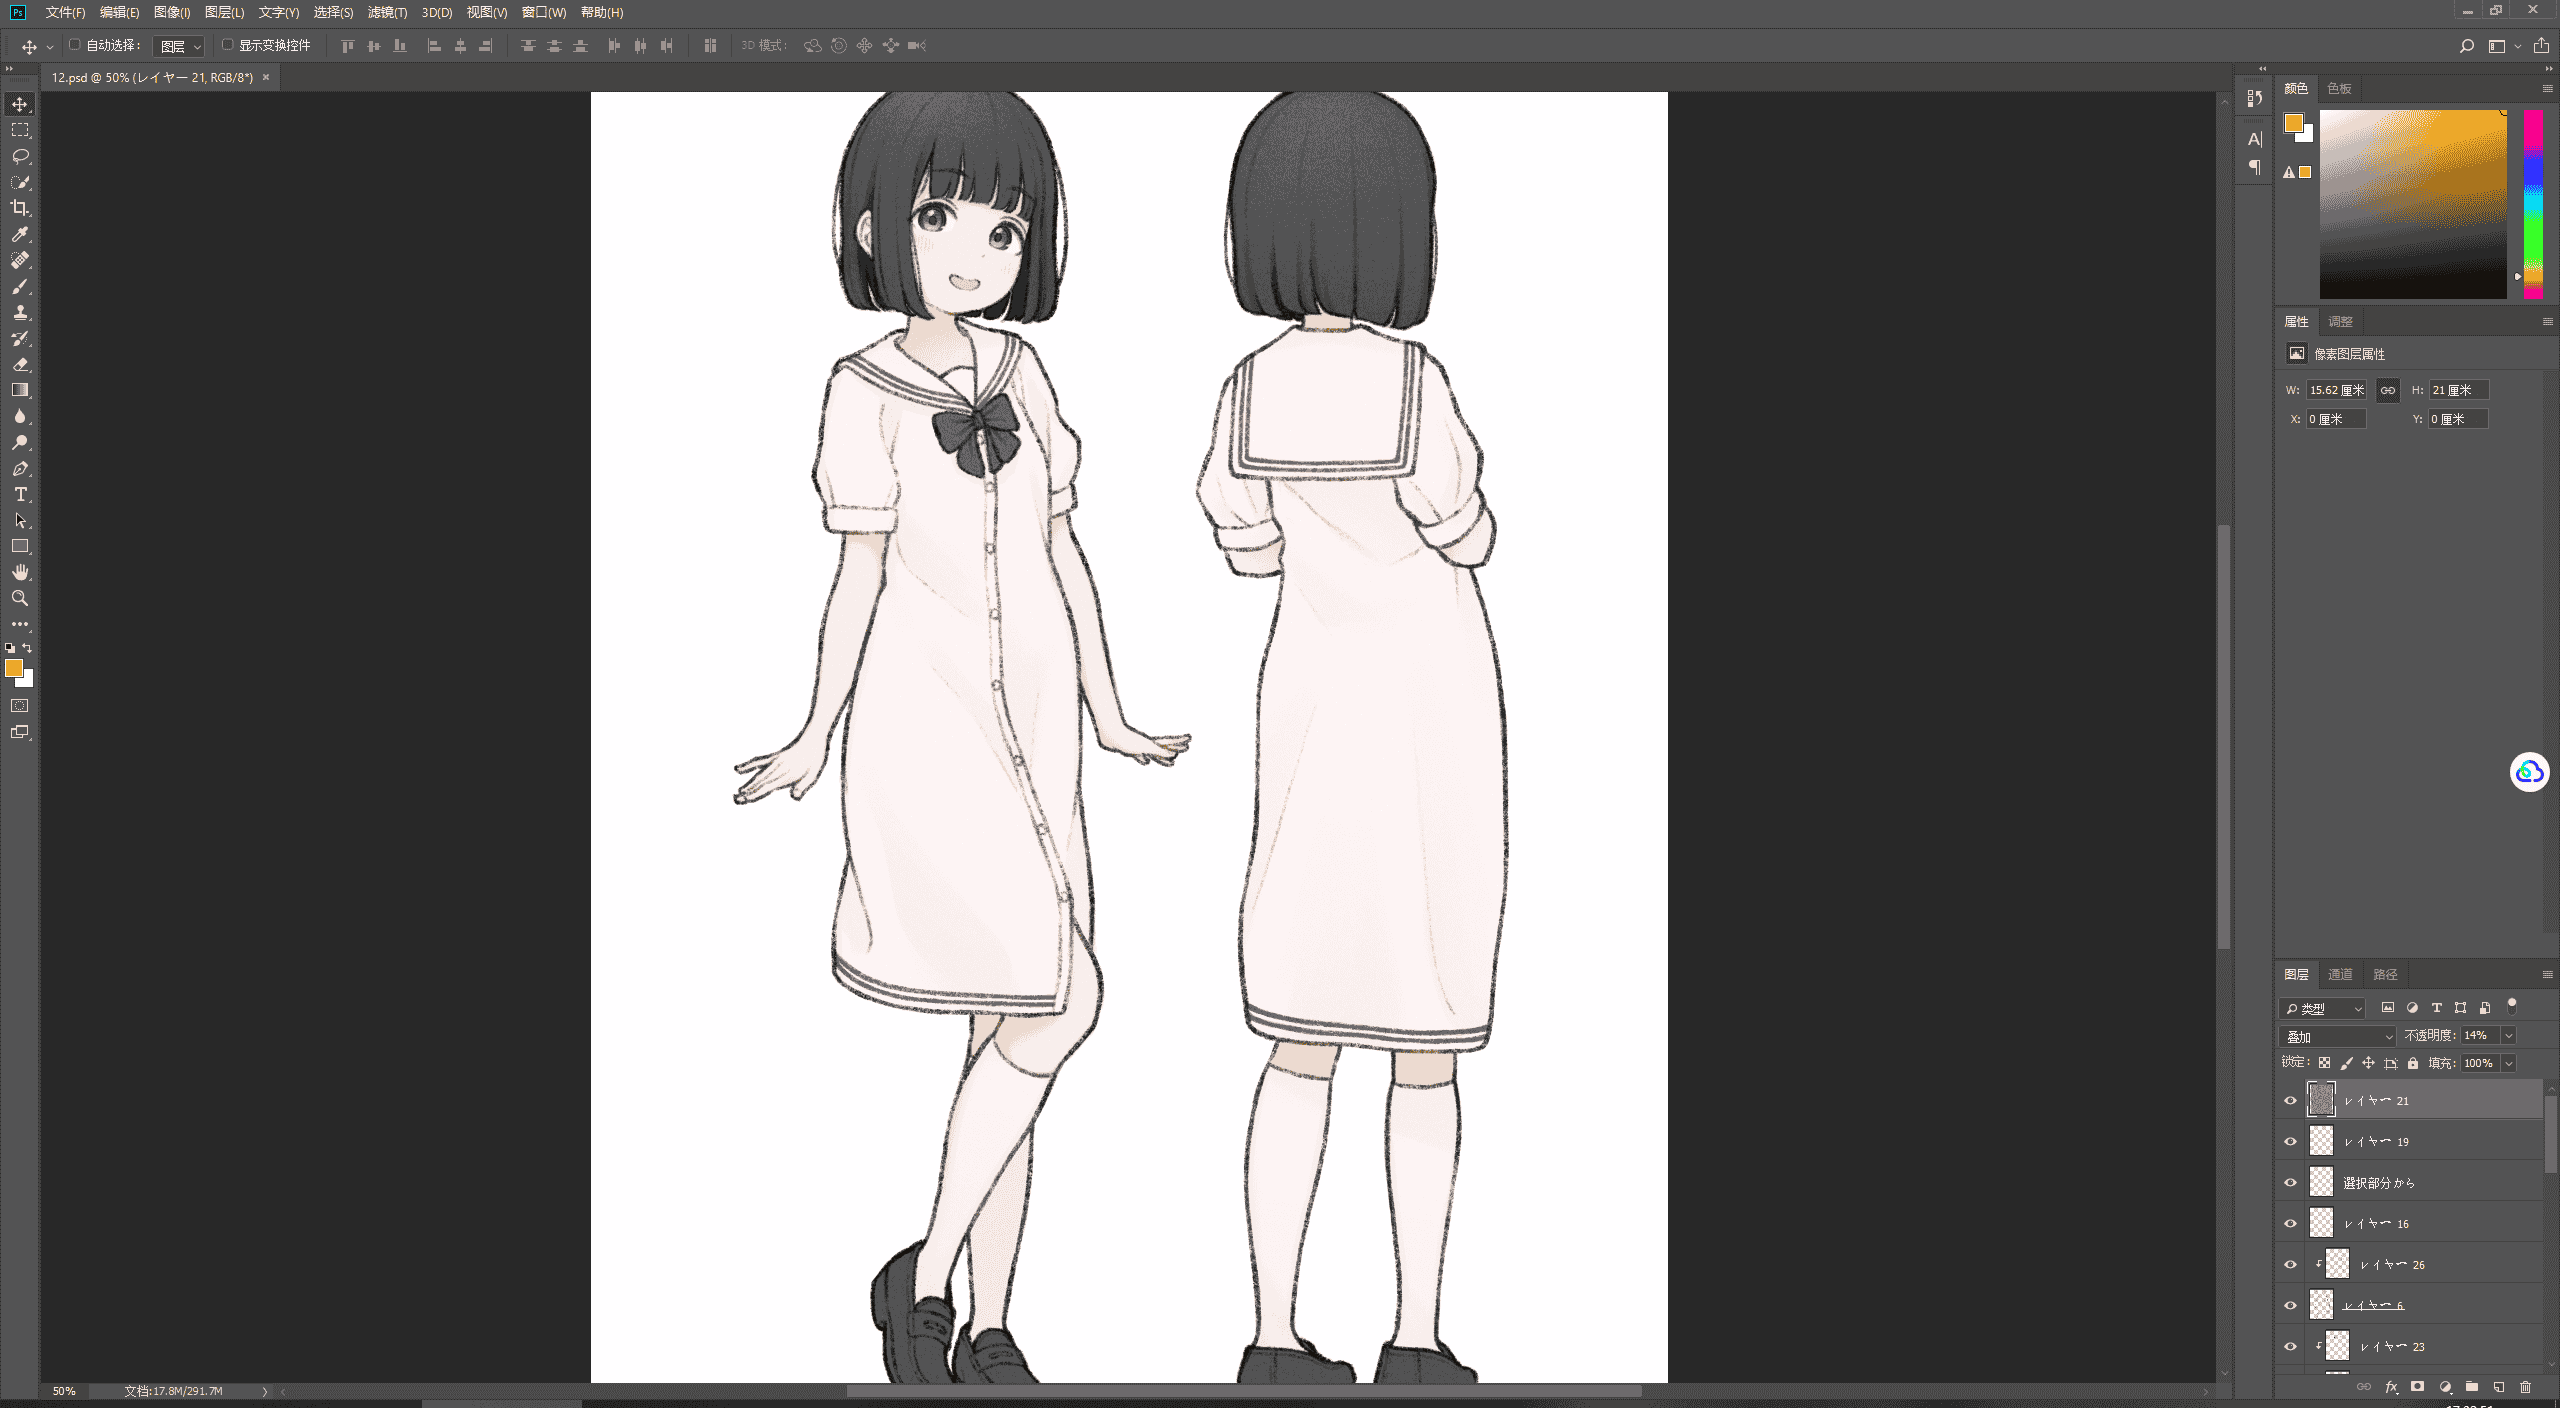The height and width of the screenshot is (1408, 2560).
Task: Click the link width-height chain button
Action: pyautogui.click(x=2387, y=390)
